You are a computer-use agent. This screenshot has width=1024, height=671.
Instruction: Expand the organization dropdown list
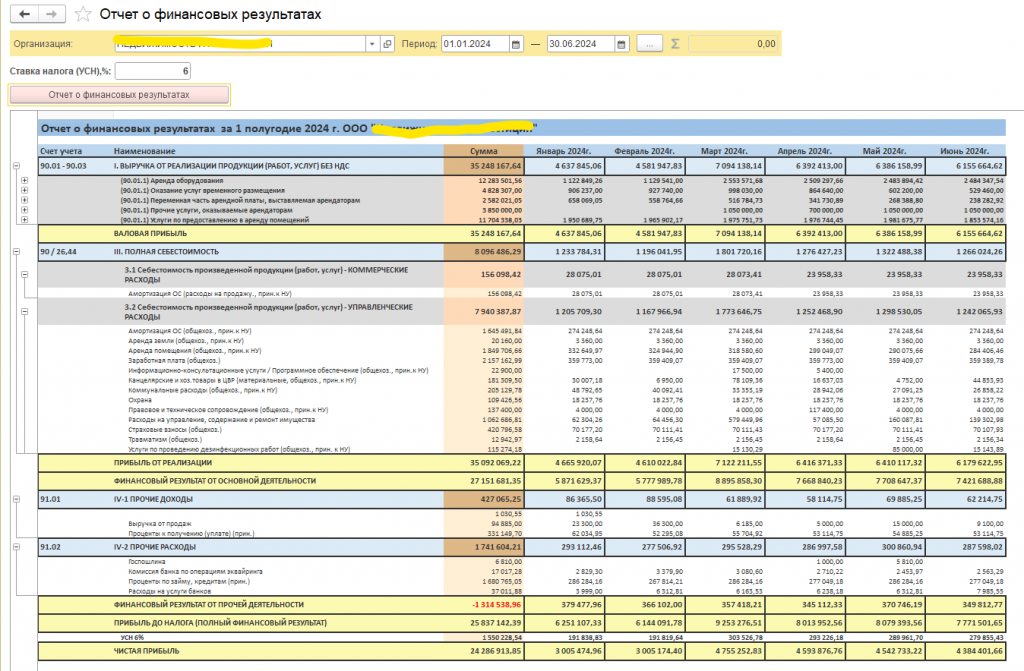372,44
